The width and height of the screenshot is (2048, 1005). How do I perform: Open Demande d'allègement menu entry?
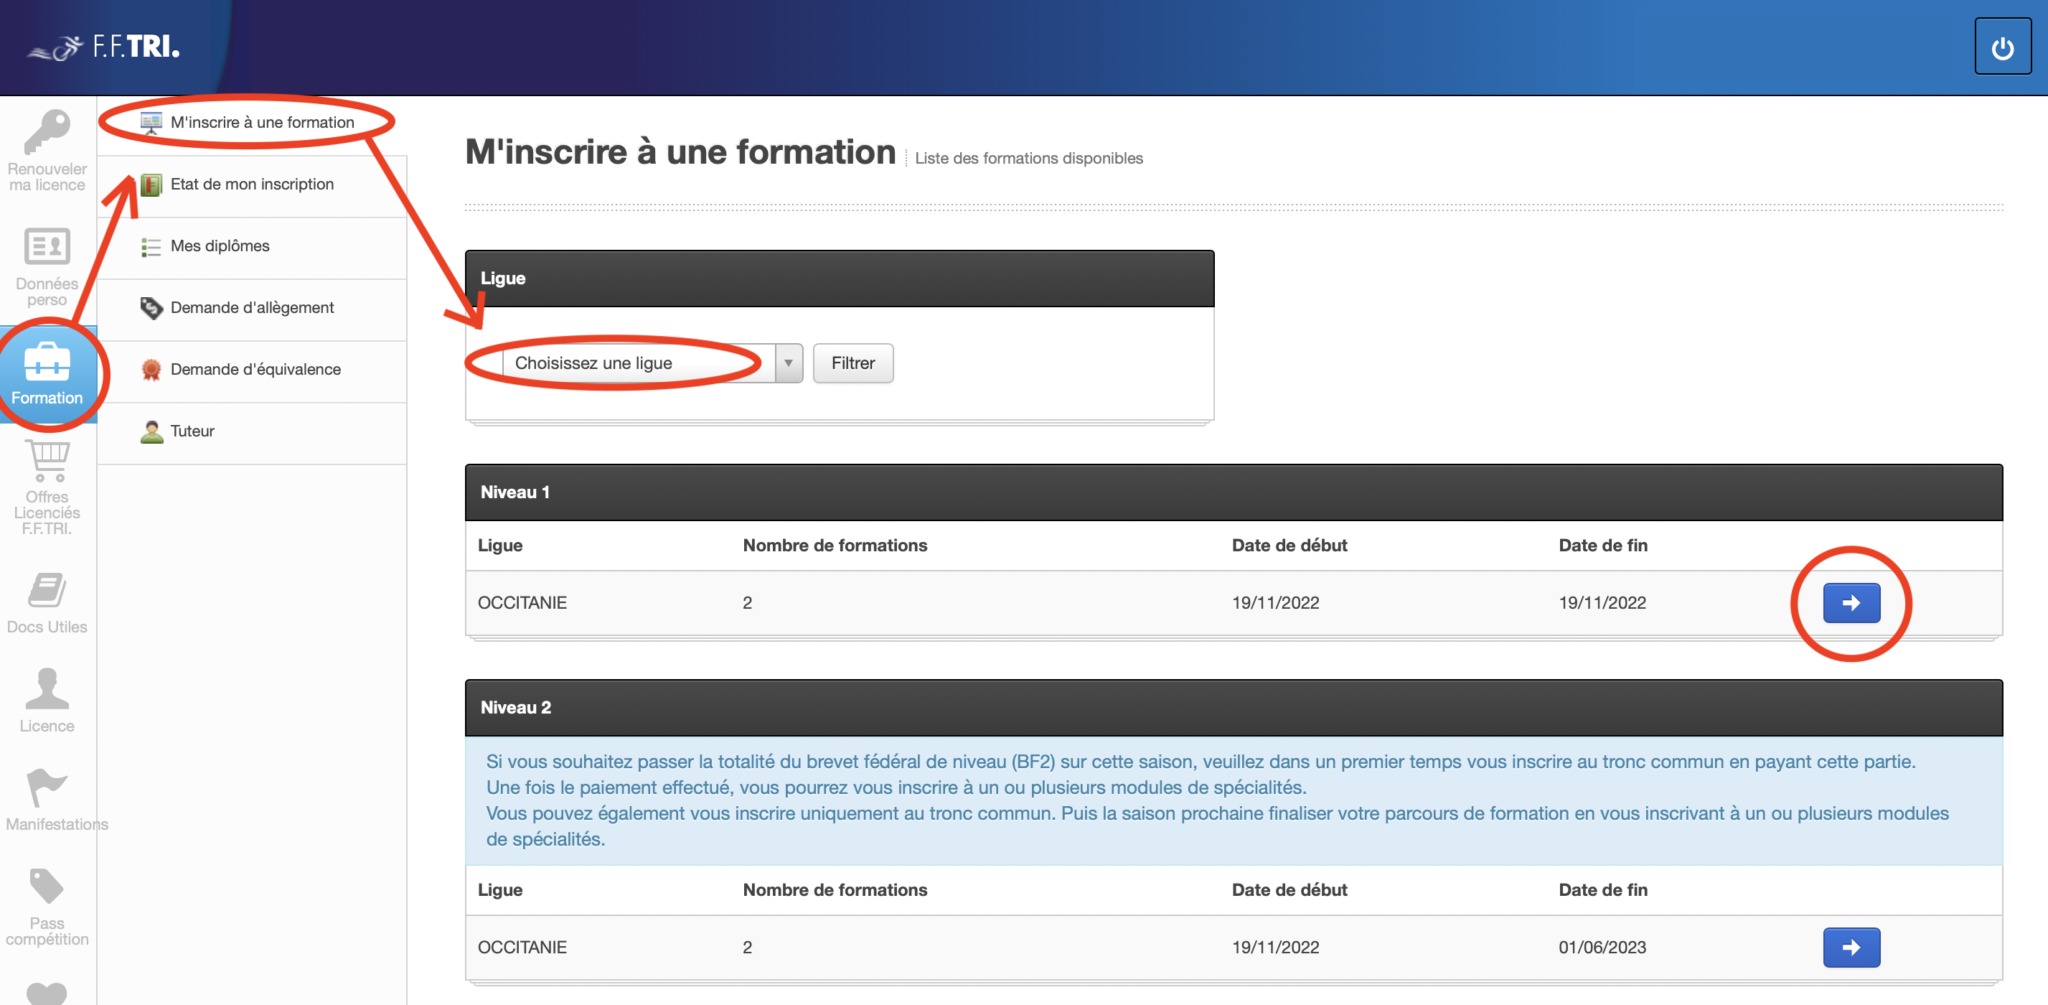252,308
